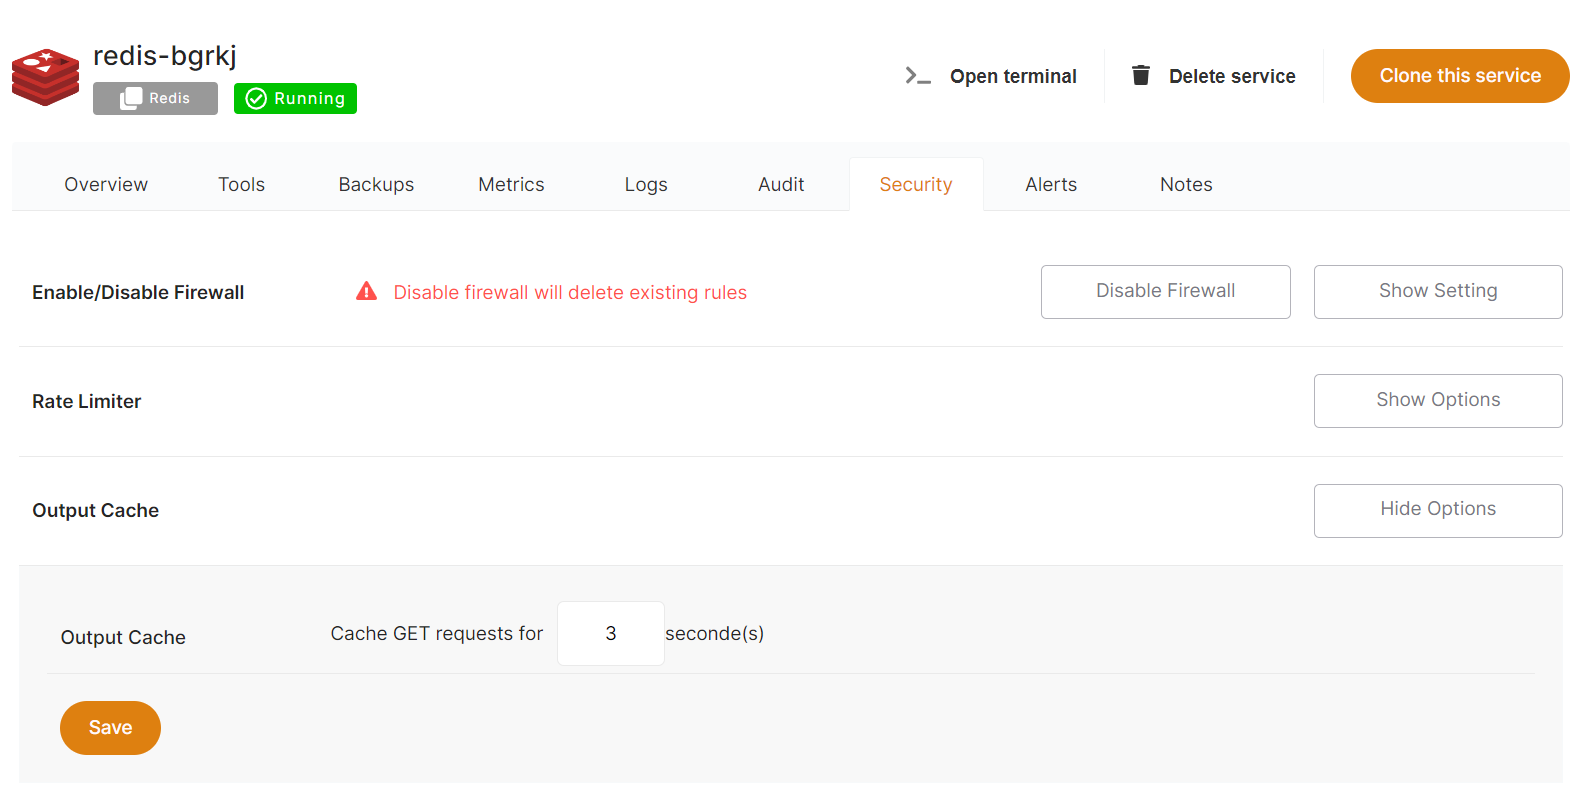Open the Audit tab
The height and width of the screenshot is (798, 1583).
tap(781, 185)
